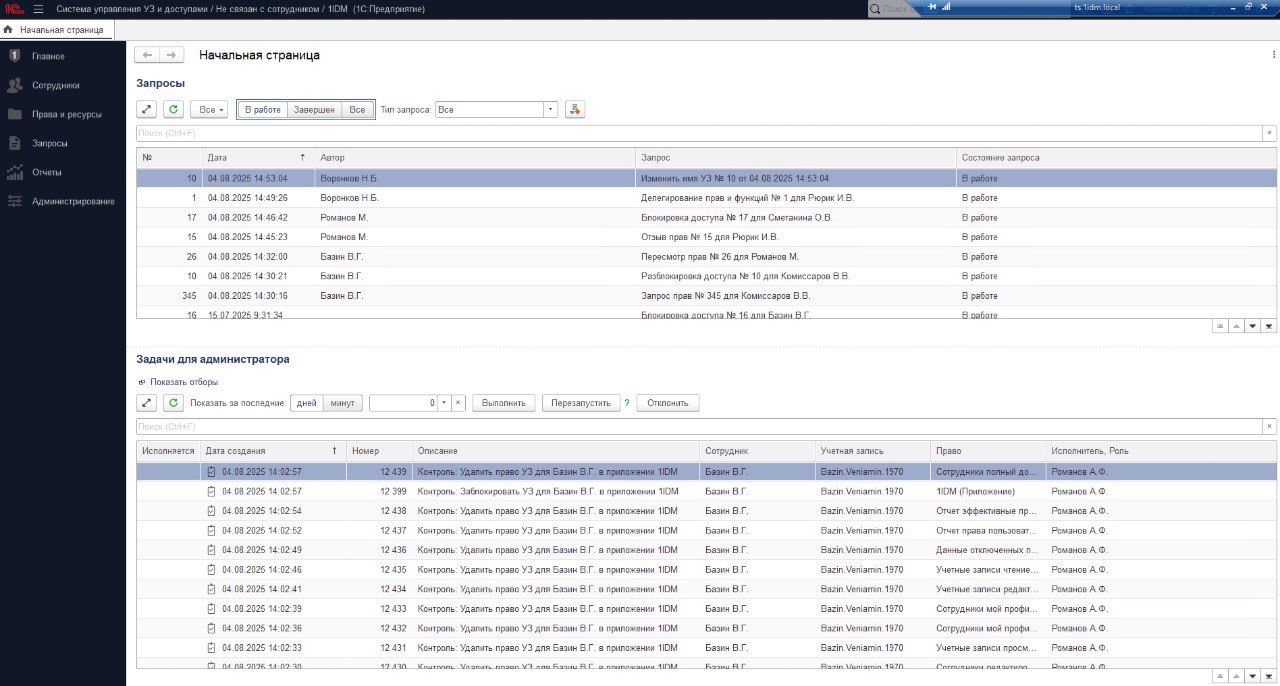Click the Отклонить button
The height and width of the screenshot is (686, 1280).
pos(667,403)
